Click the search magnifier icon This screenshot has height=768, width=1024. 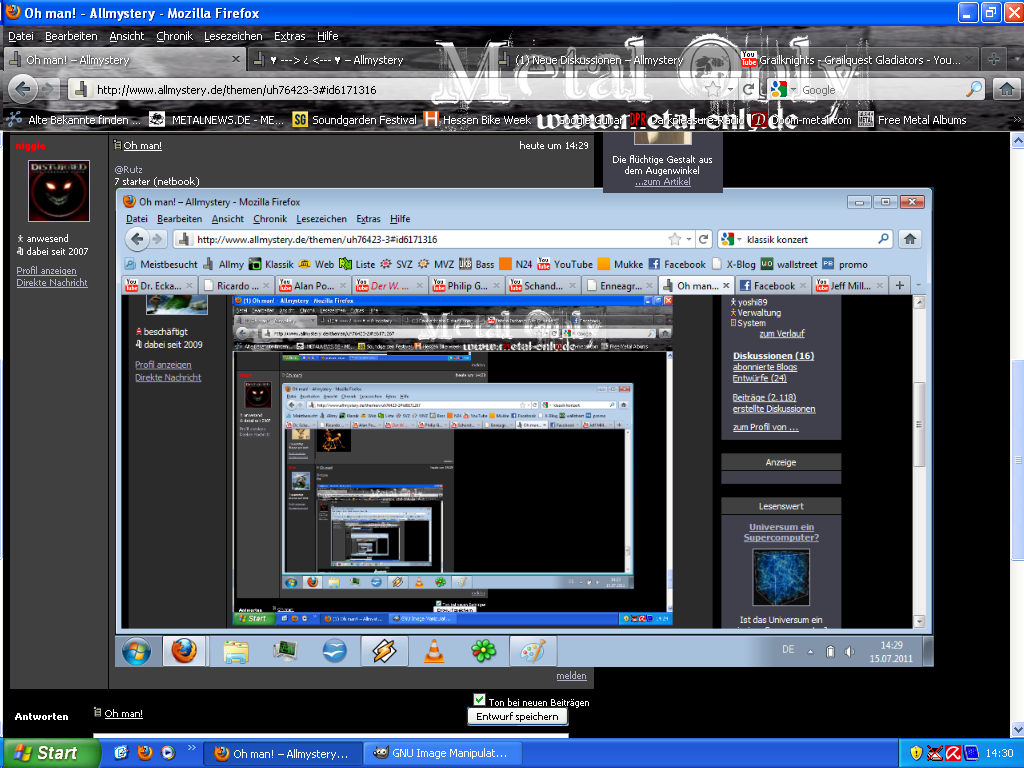[x=973, y=89]
